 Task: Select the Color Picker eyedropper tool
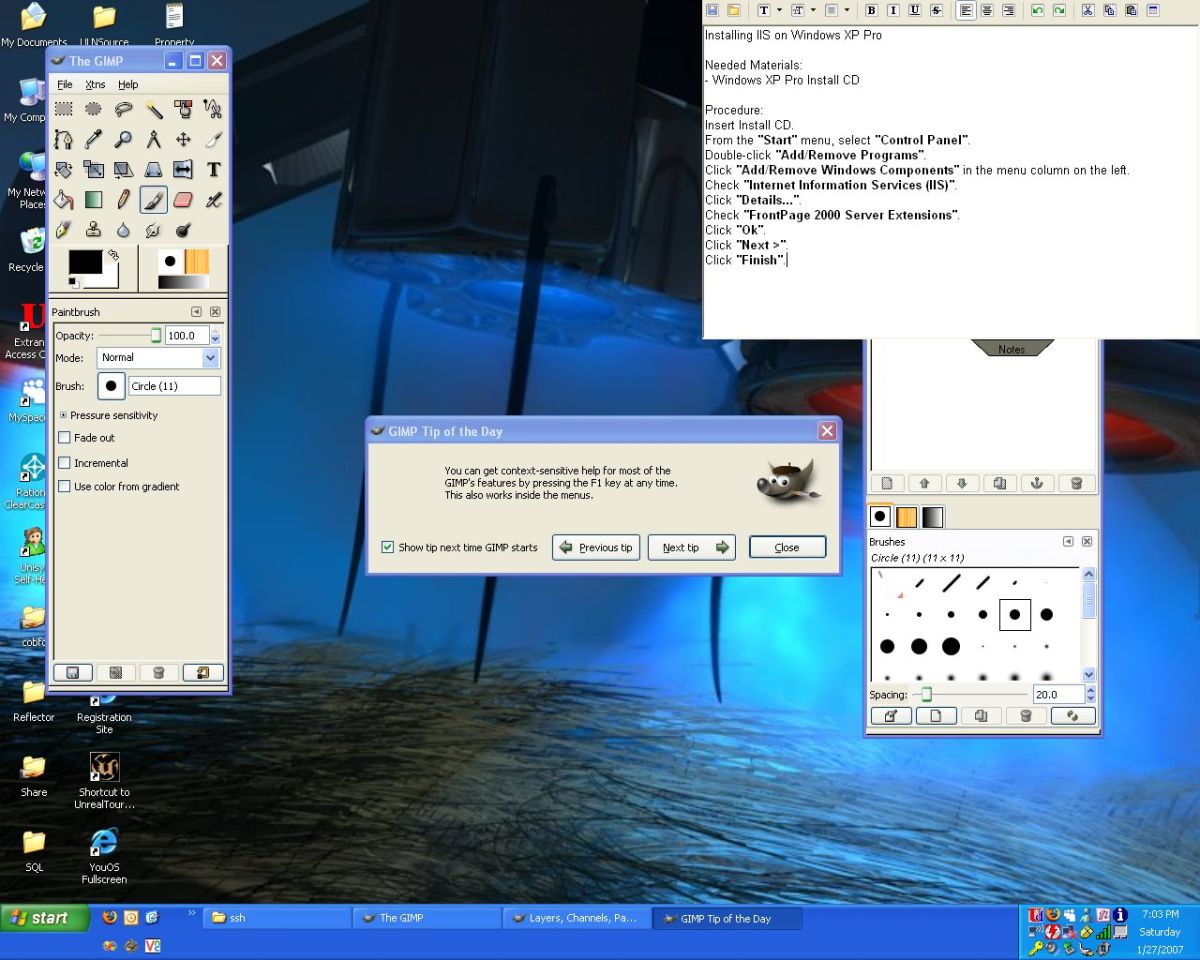tap(94, 139)
